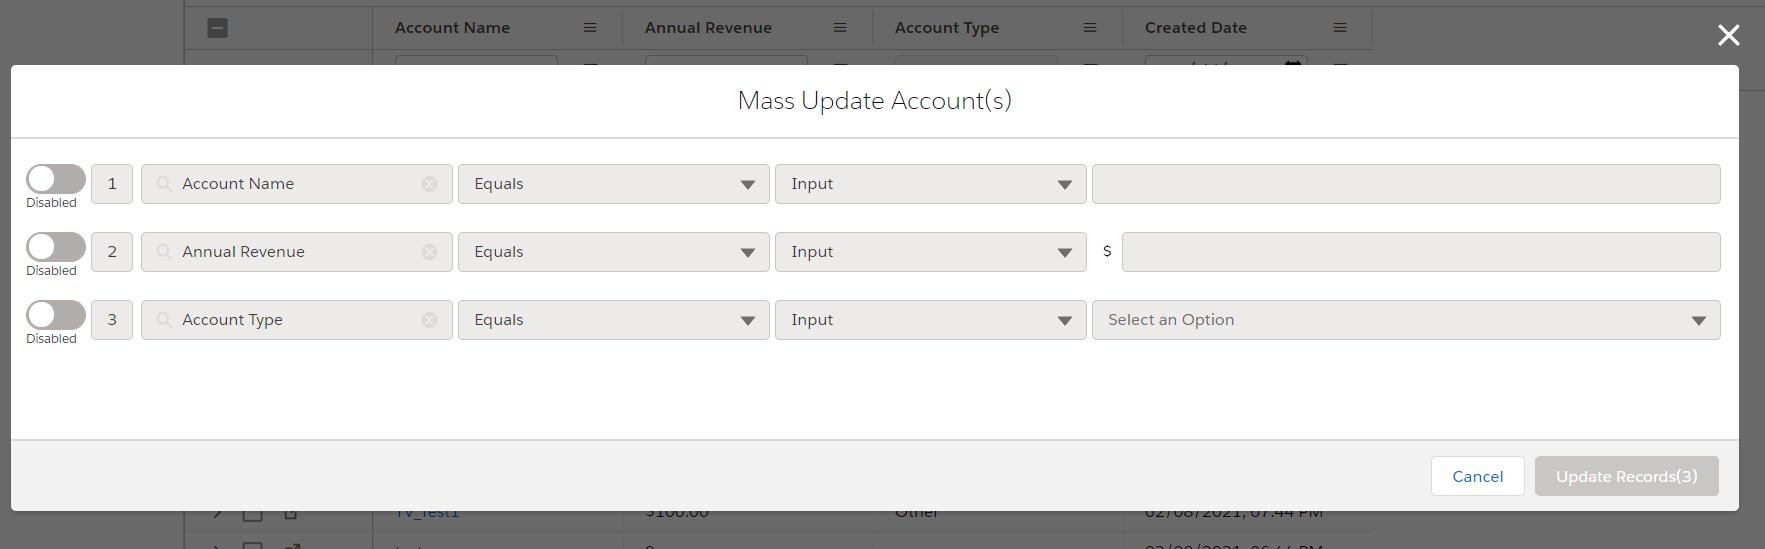Viewport: 1765px width, 549px height.
Task: Clear the Annual Revenue field selection
Action: coord(429,252)
